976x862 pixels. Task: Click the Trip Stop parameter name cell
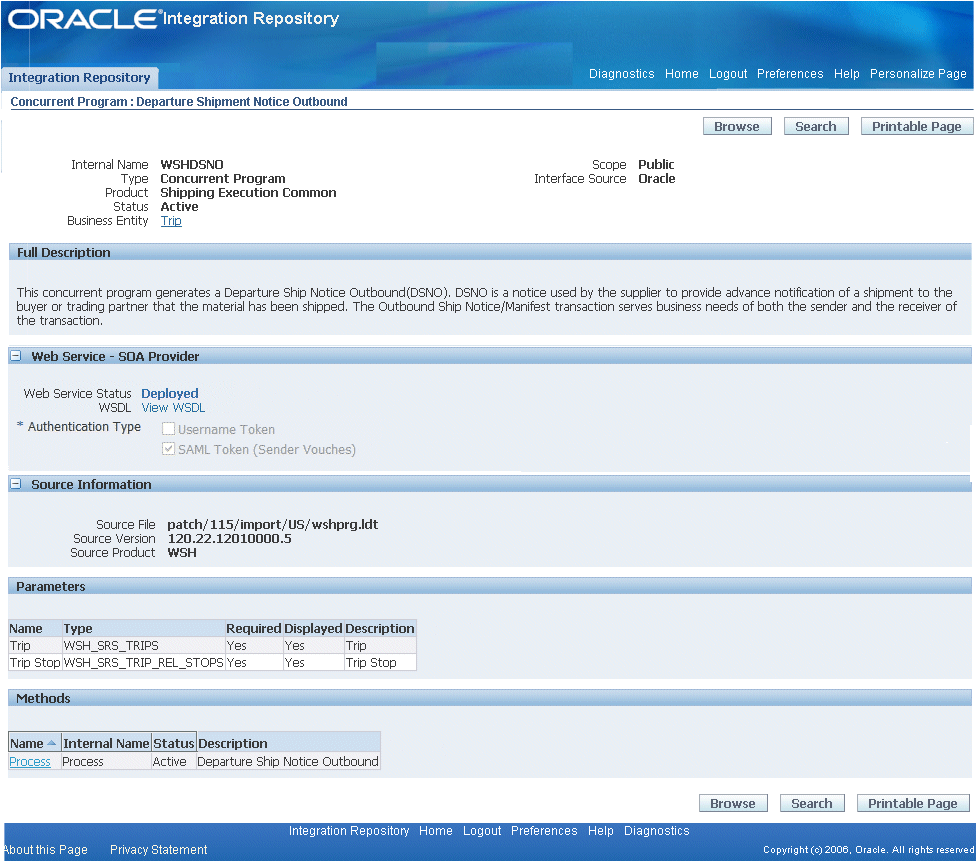(35, 663)
